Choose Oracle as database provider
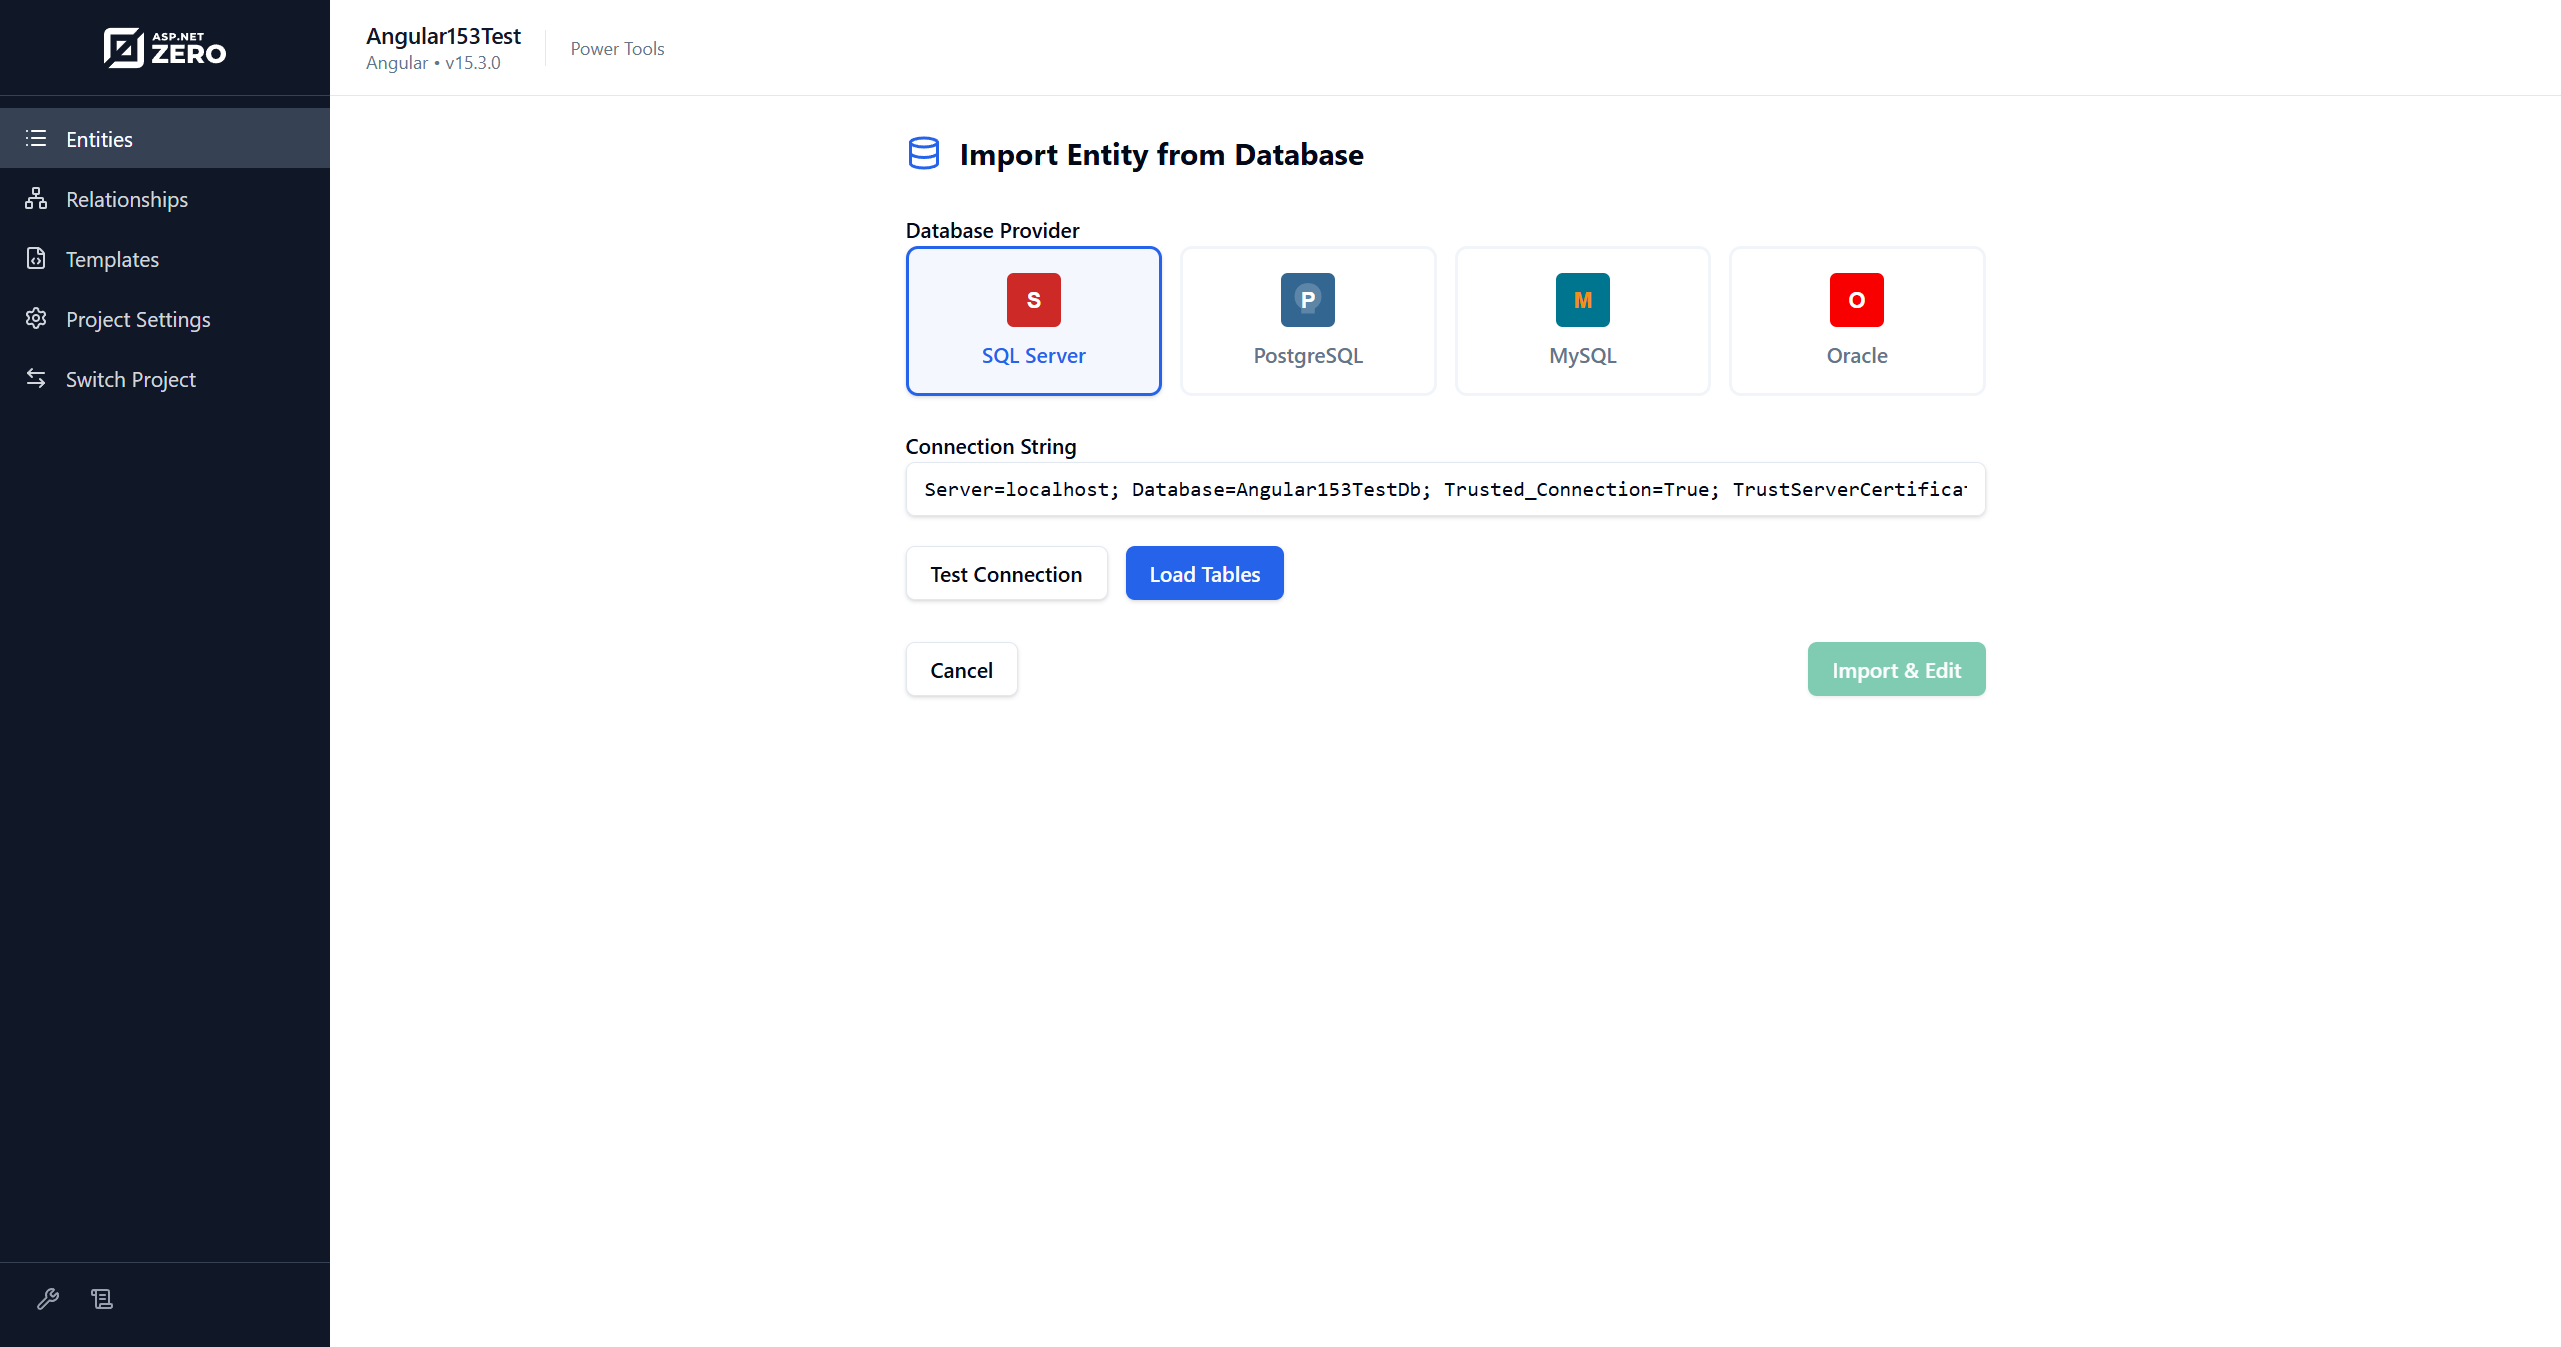This screenshot has width=2561, height=1347. coord(1857,321)
